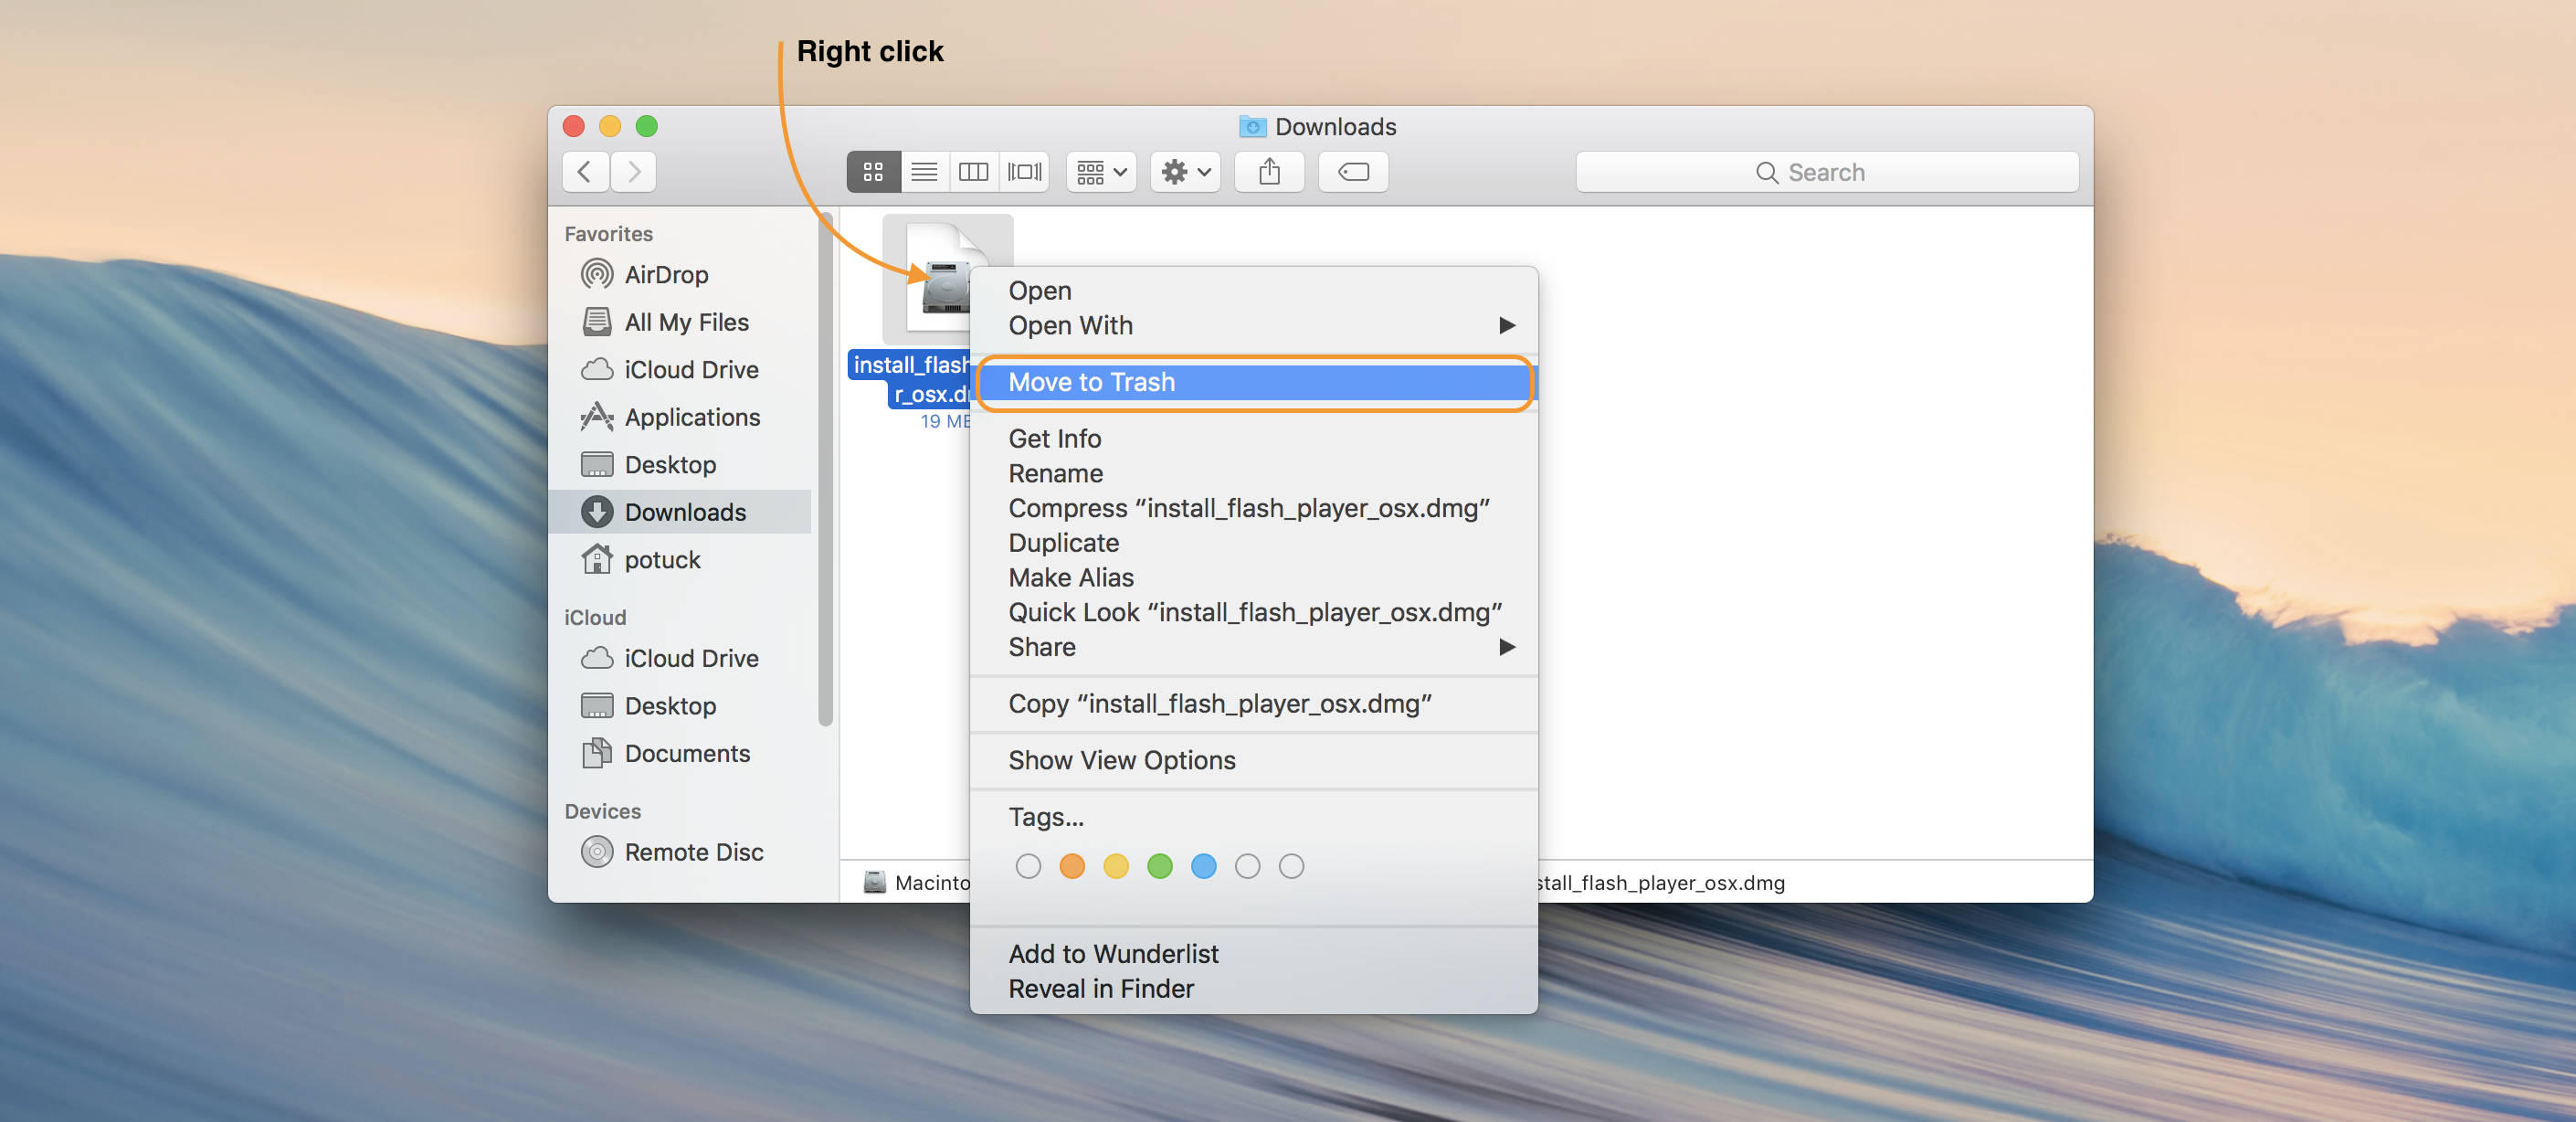Choose Rename in the context menu
The height and width of the screenshot is (1122, 2576).
[1055, 473]
